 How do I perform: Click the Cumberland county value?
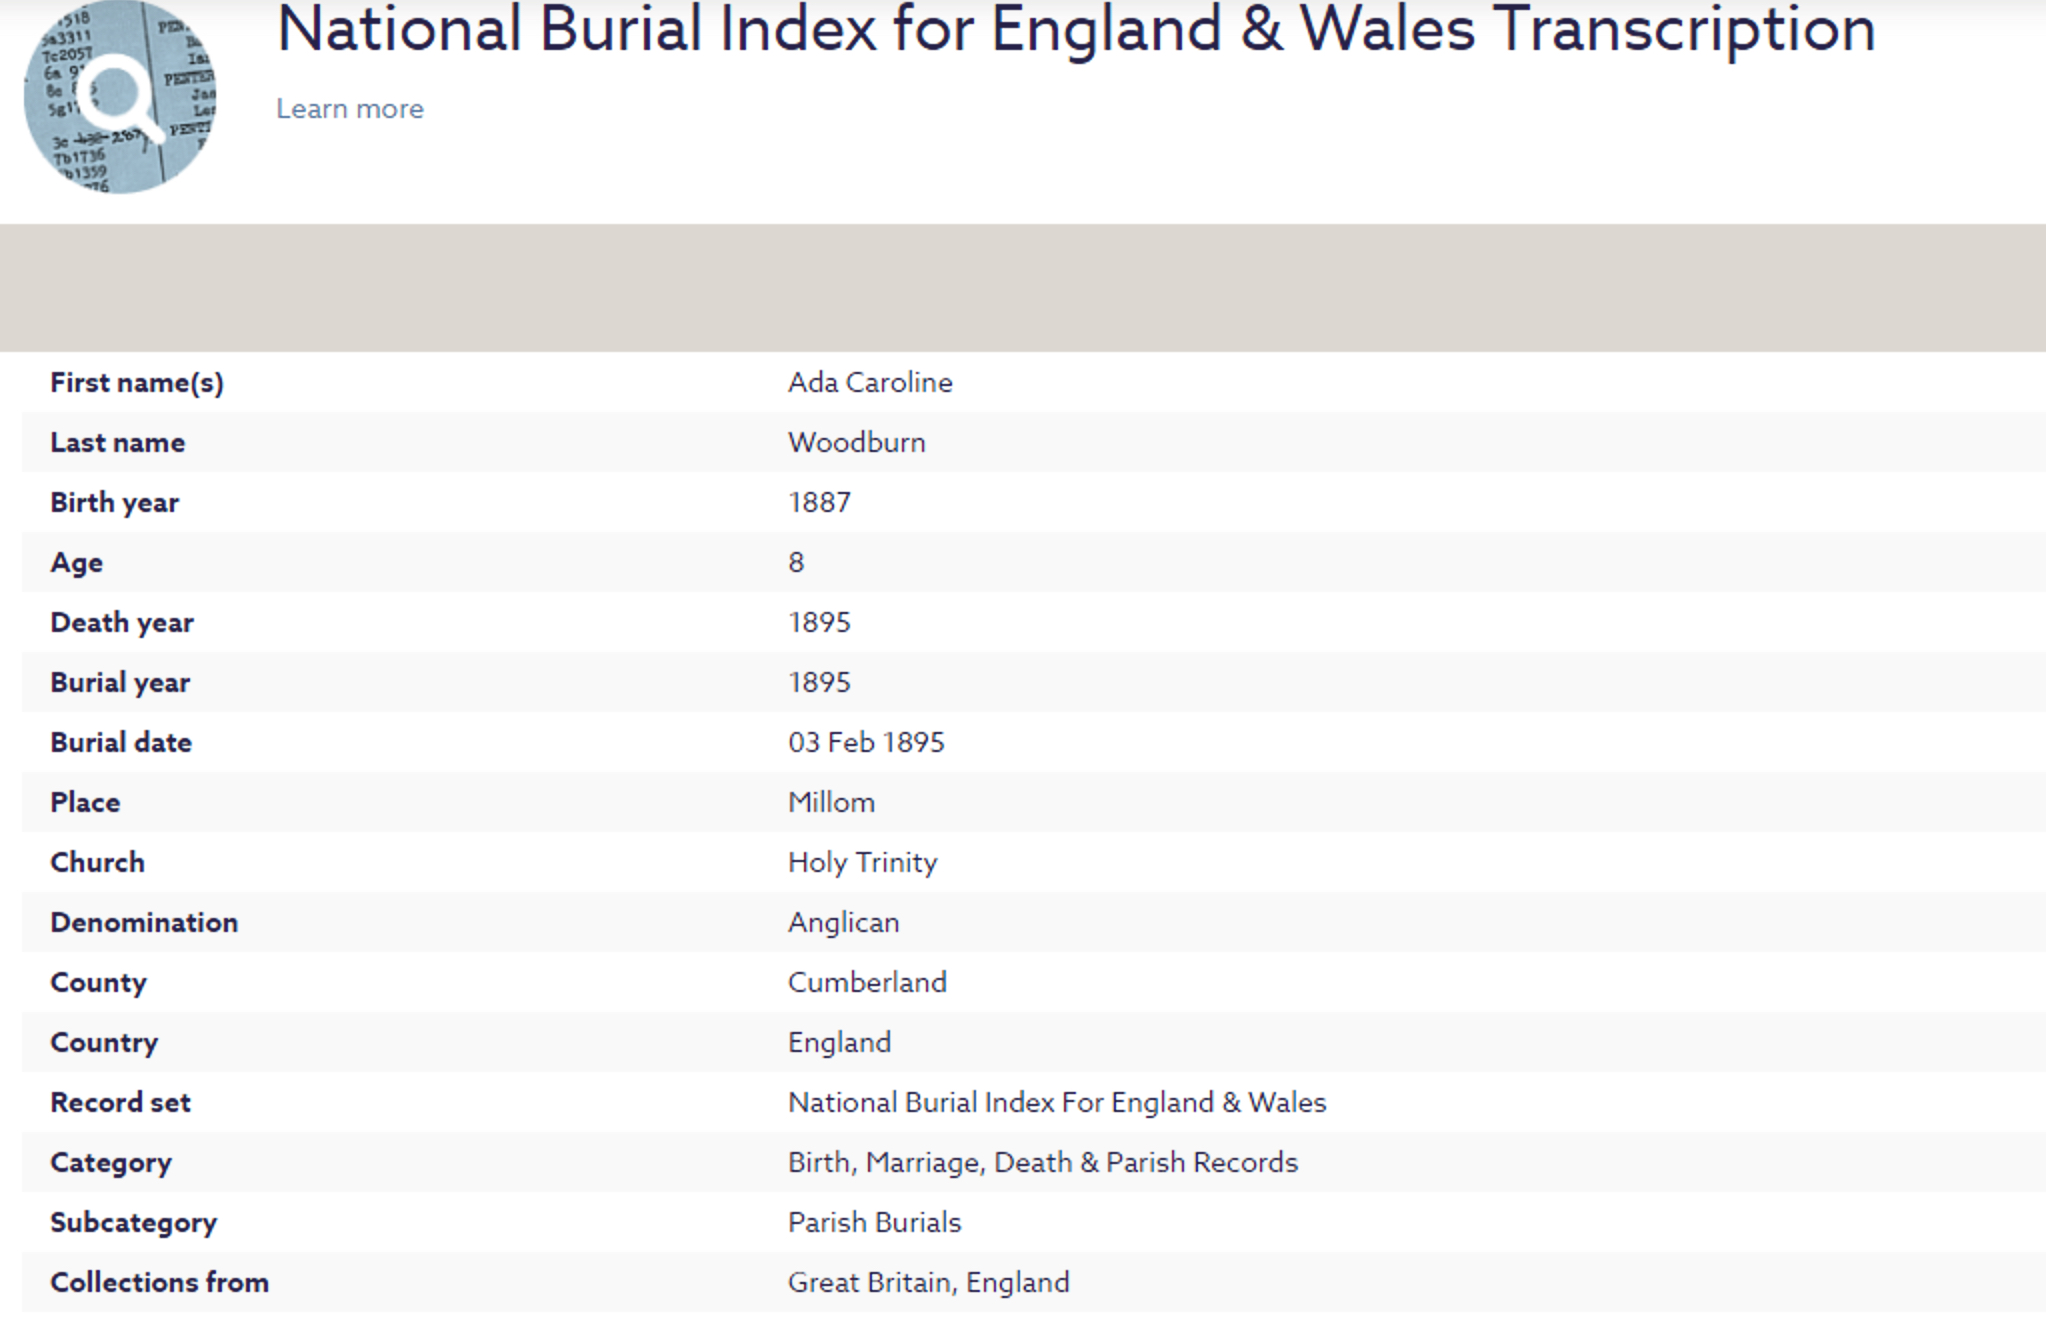point(867,983)
